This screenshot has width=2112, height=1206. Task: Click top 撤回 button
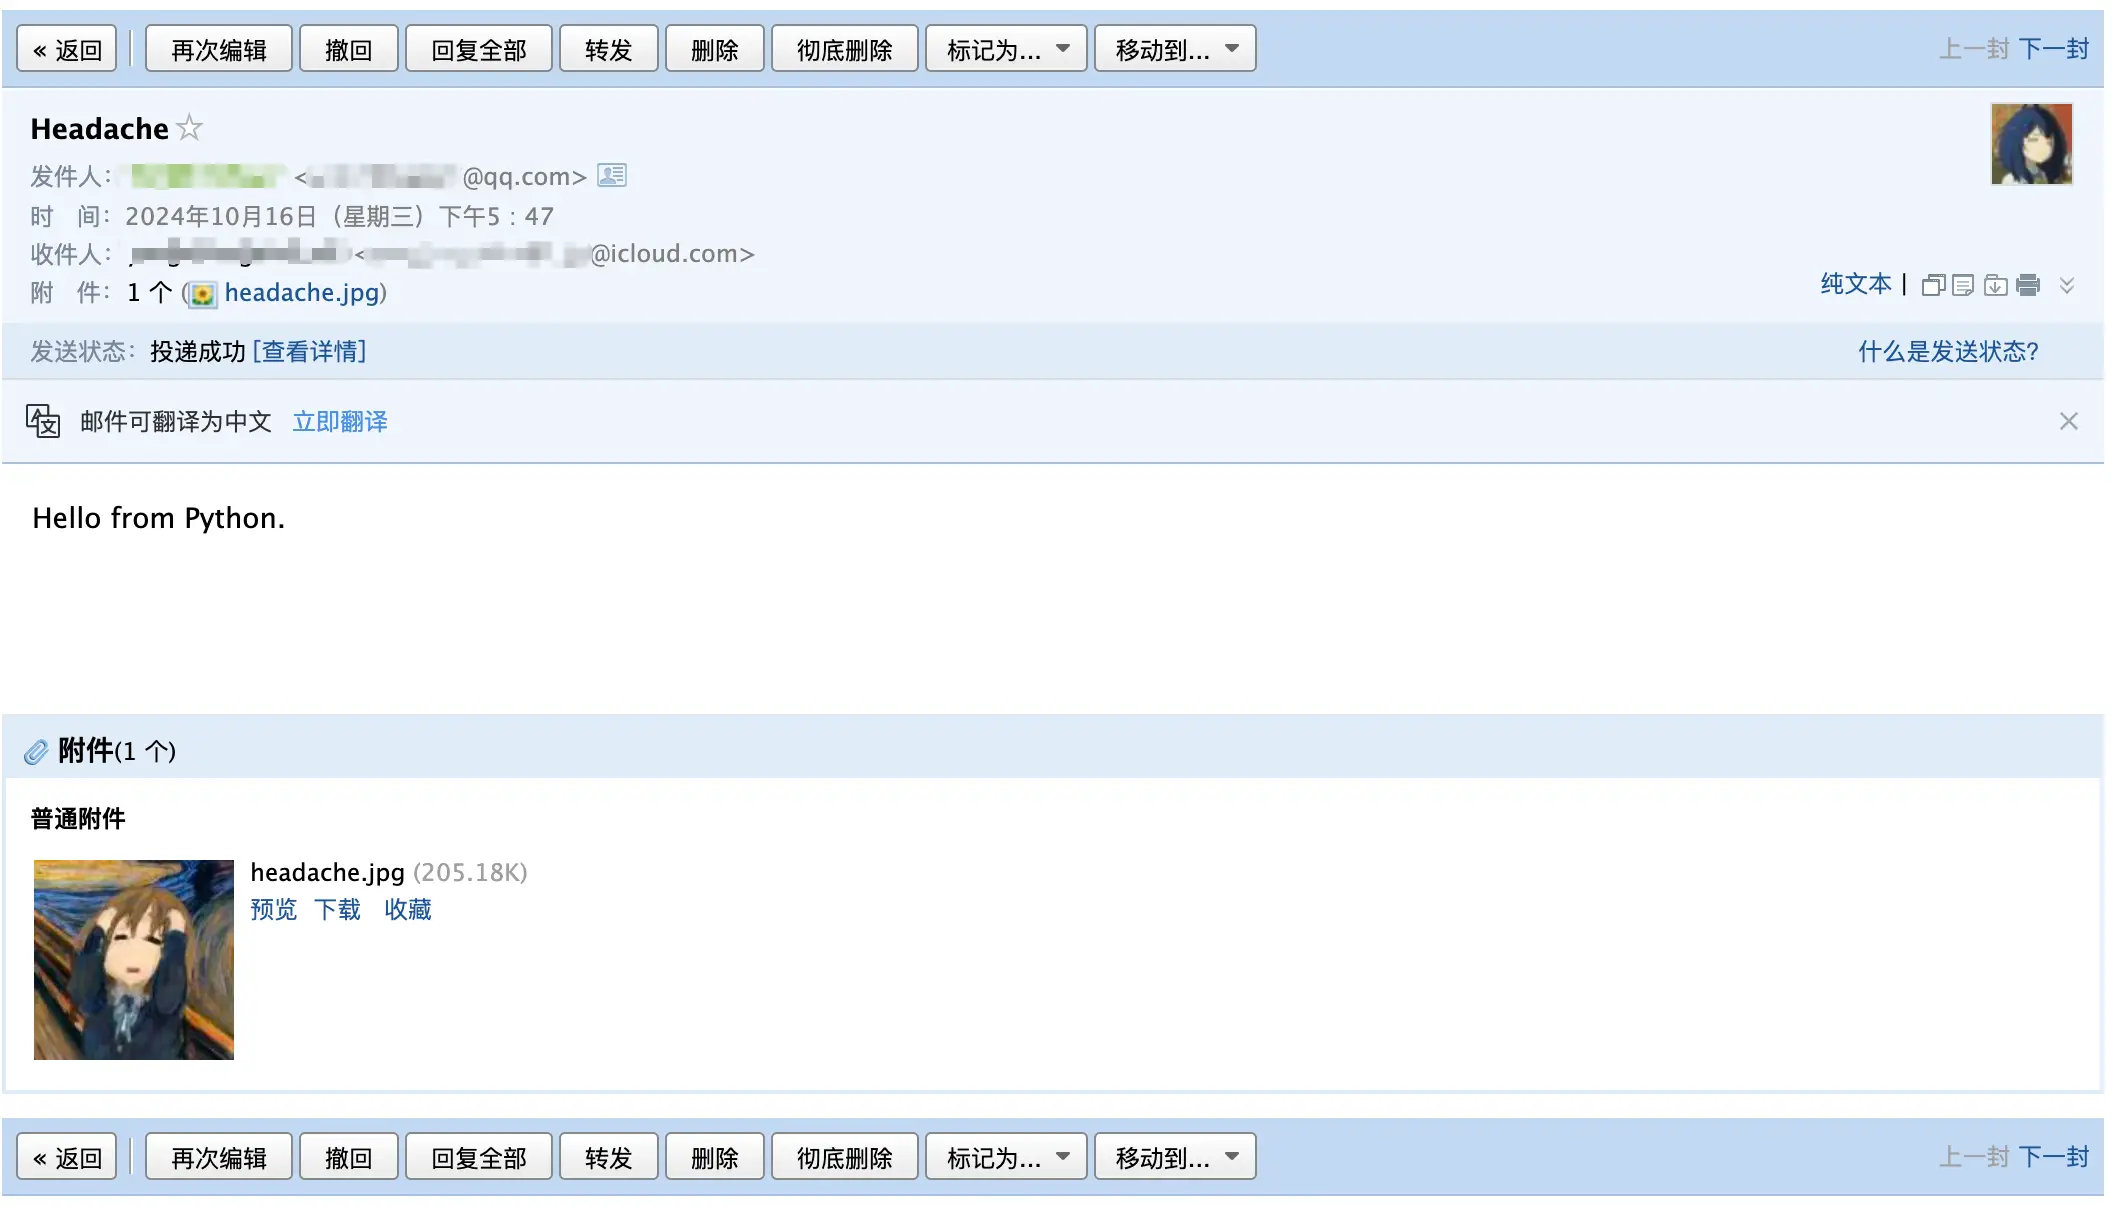tap(348, 49)
